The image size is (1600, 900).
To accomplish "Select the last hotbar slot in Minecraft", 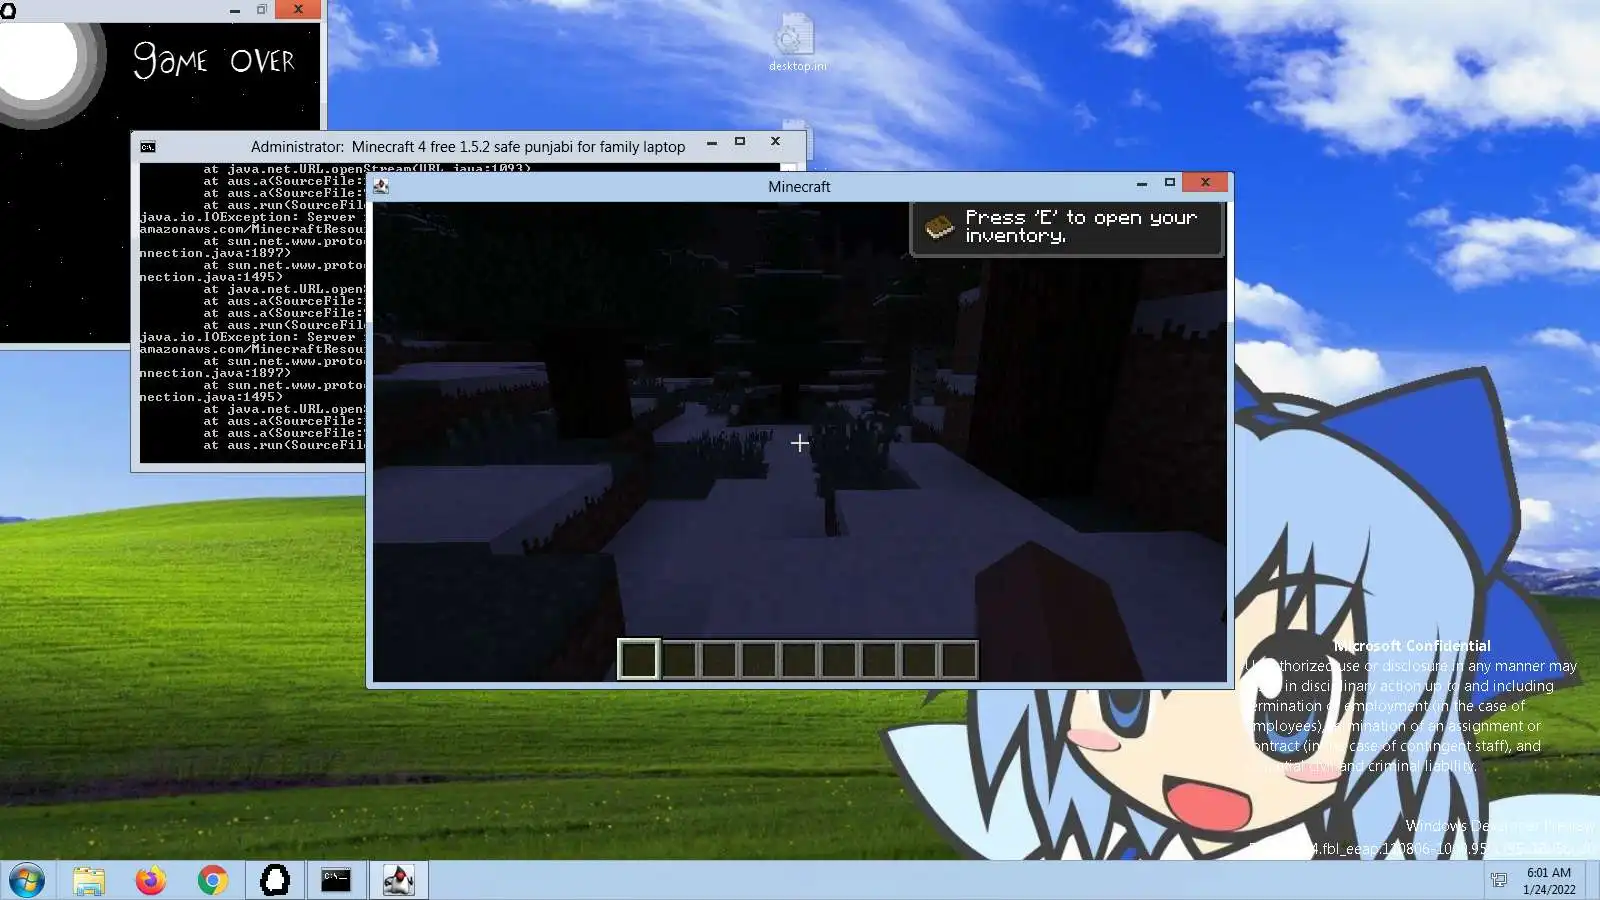I will click(x=959, y=660).
